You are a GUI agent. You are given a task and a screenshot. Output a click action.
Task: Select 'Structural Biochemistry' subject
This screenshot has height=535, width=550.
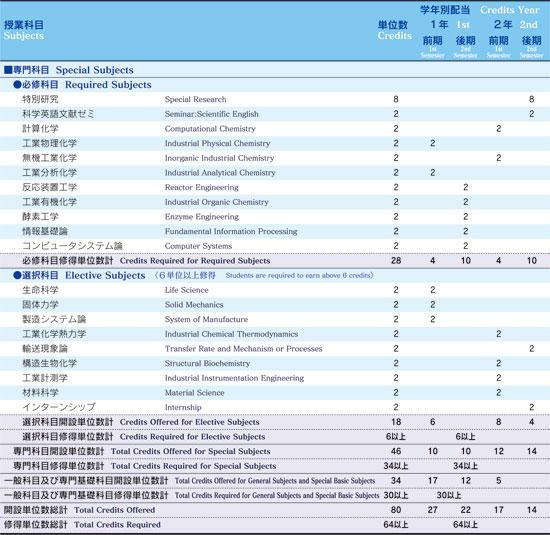(208, 363)
